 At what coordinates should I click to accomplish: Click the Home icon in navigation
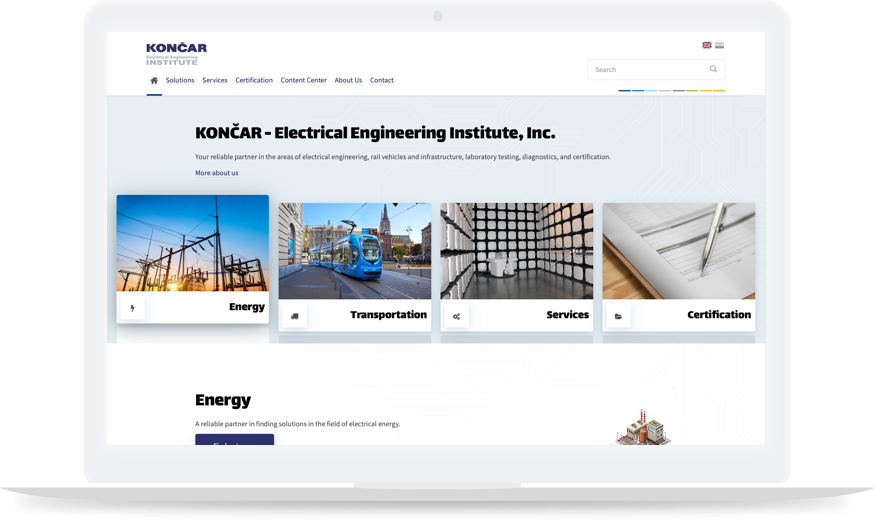(154, 81)
